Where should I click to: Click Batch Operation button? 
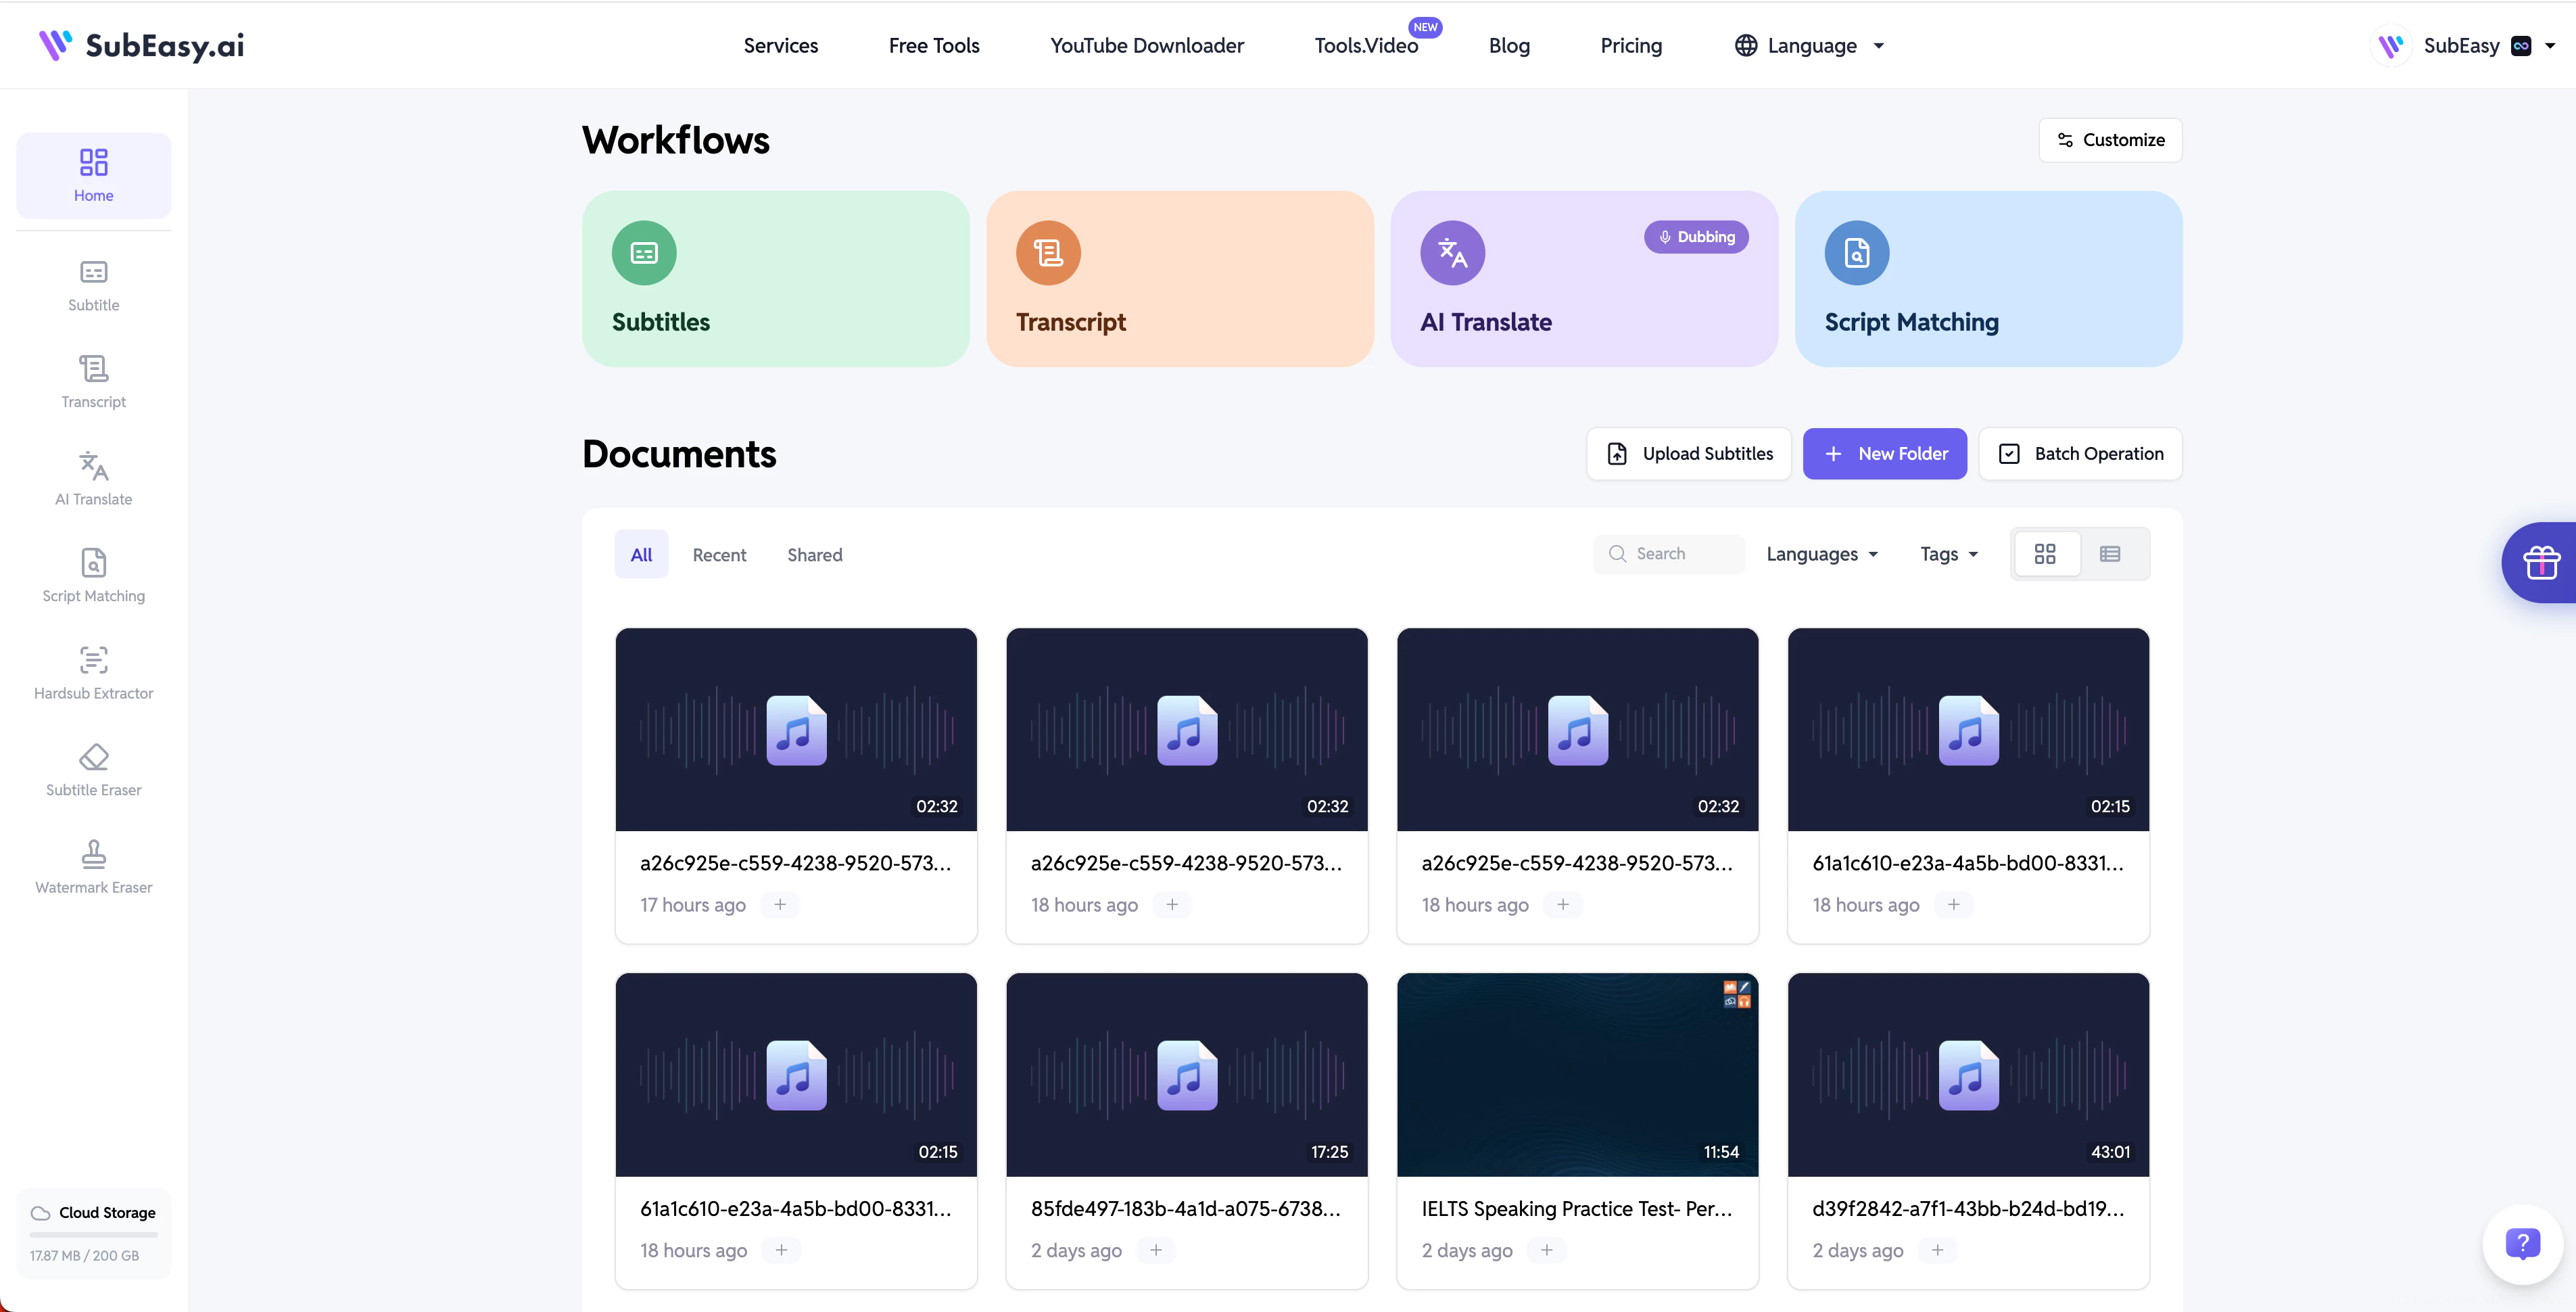coord(2080,454)
